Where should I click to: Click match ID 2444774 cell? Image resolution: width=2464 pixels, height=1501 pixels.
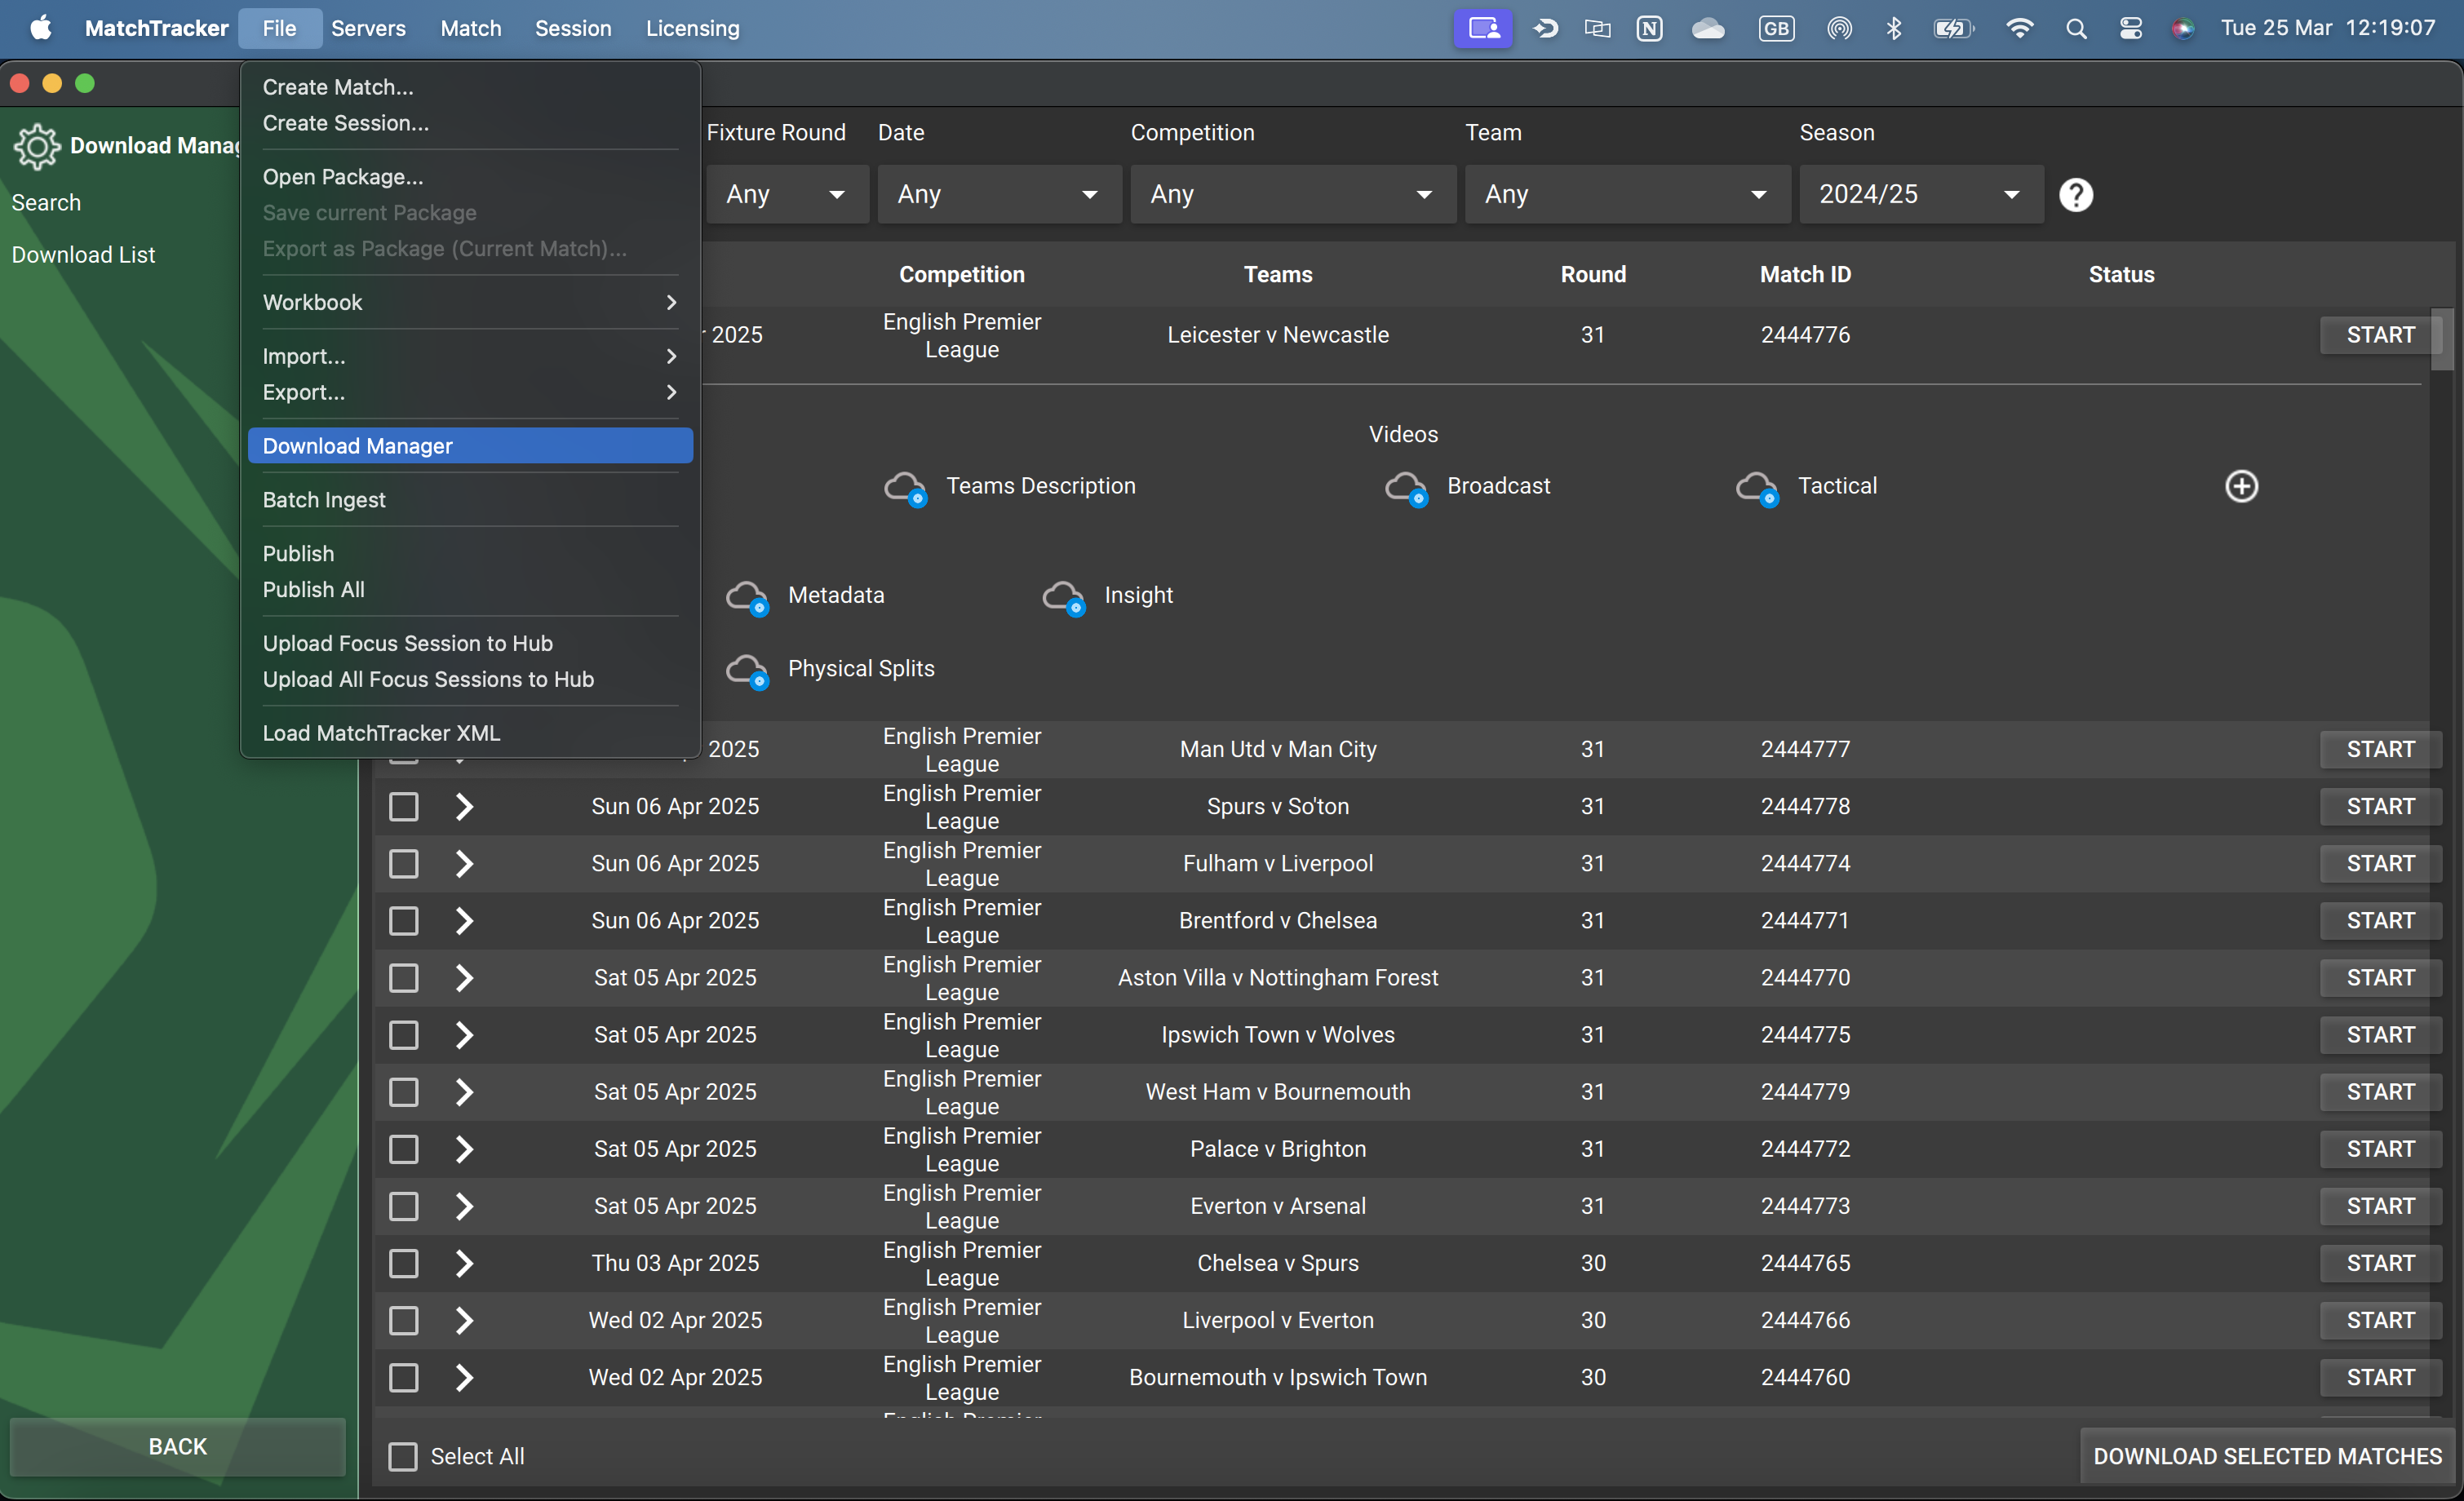coord(1805,863)
